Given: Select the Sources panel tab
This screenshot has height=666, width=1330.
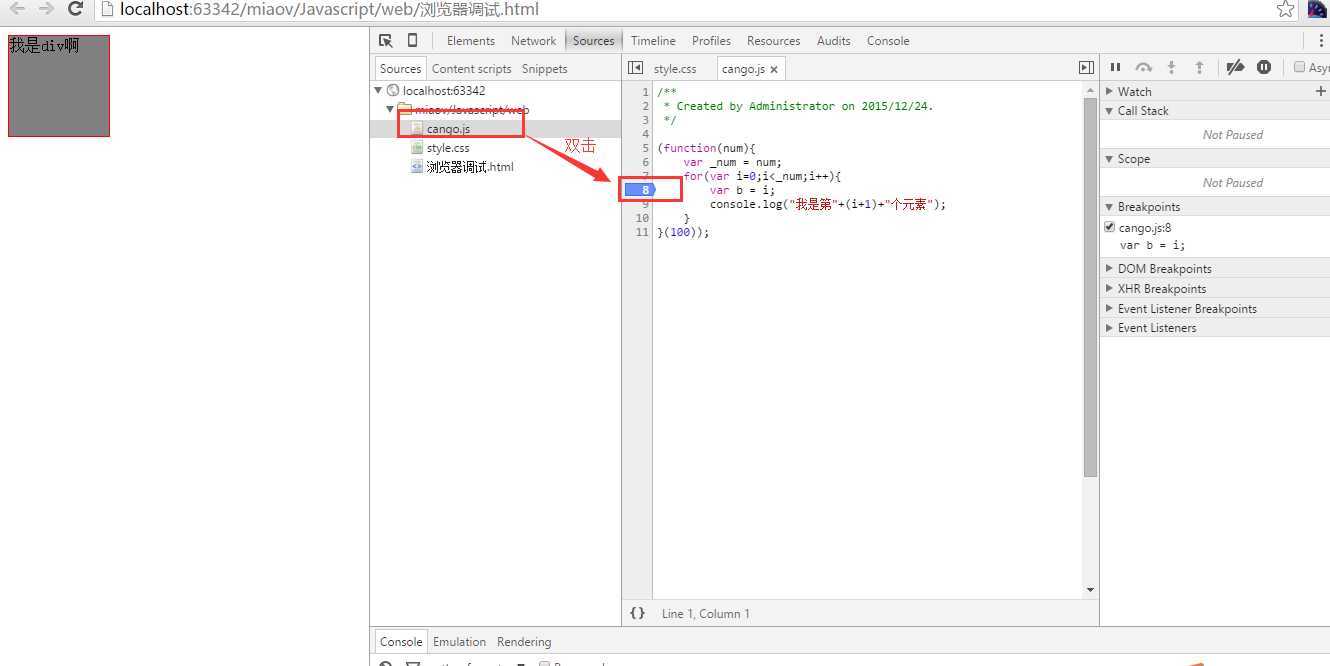Looking at the screenshot, I should coord(593,41).
